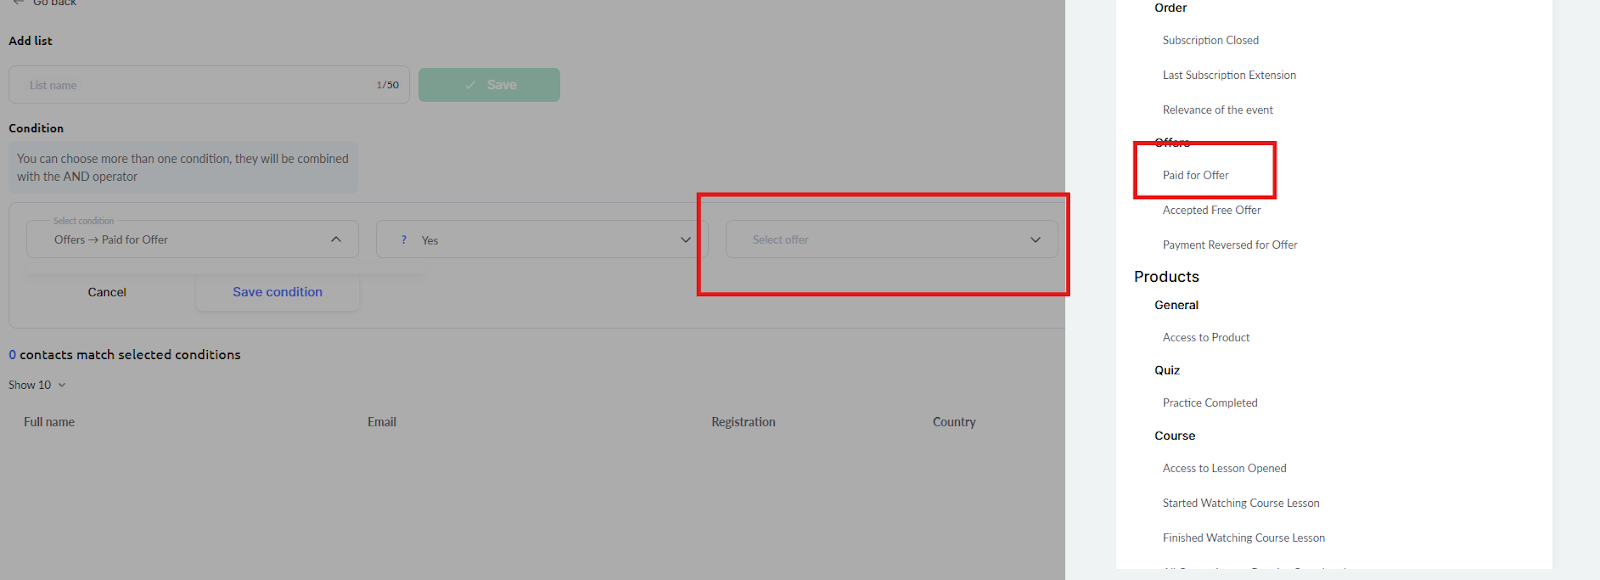Click the Save condition button
This screenshot has height=580, width=1600.
click(278, 292)
